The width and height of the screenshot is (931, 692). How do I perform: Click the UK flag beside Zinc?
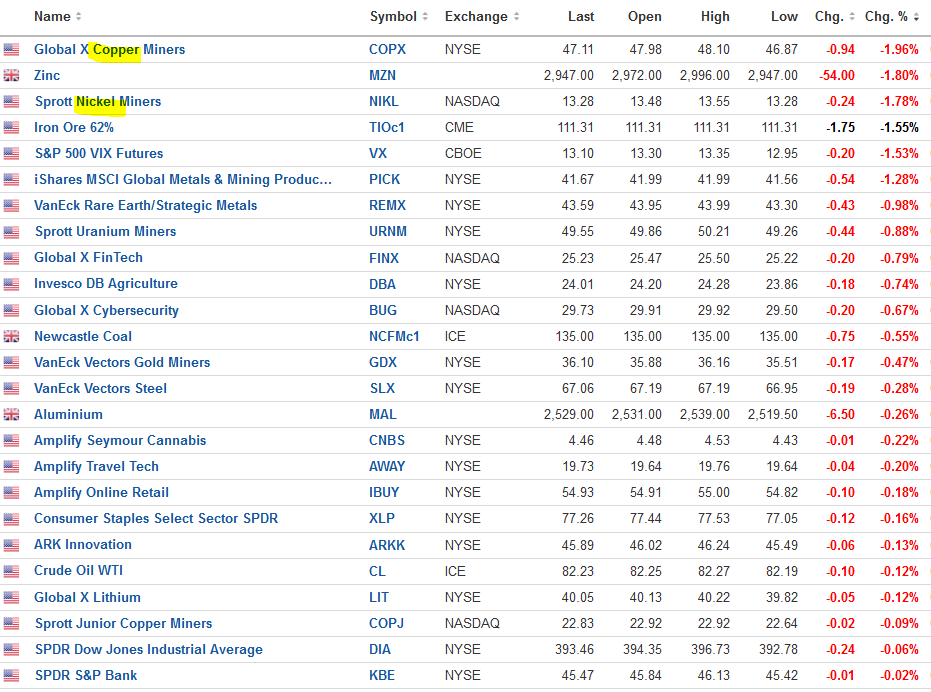click(x=11, y=75)
